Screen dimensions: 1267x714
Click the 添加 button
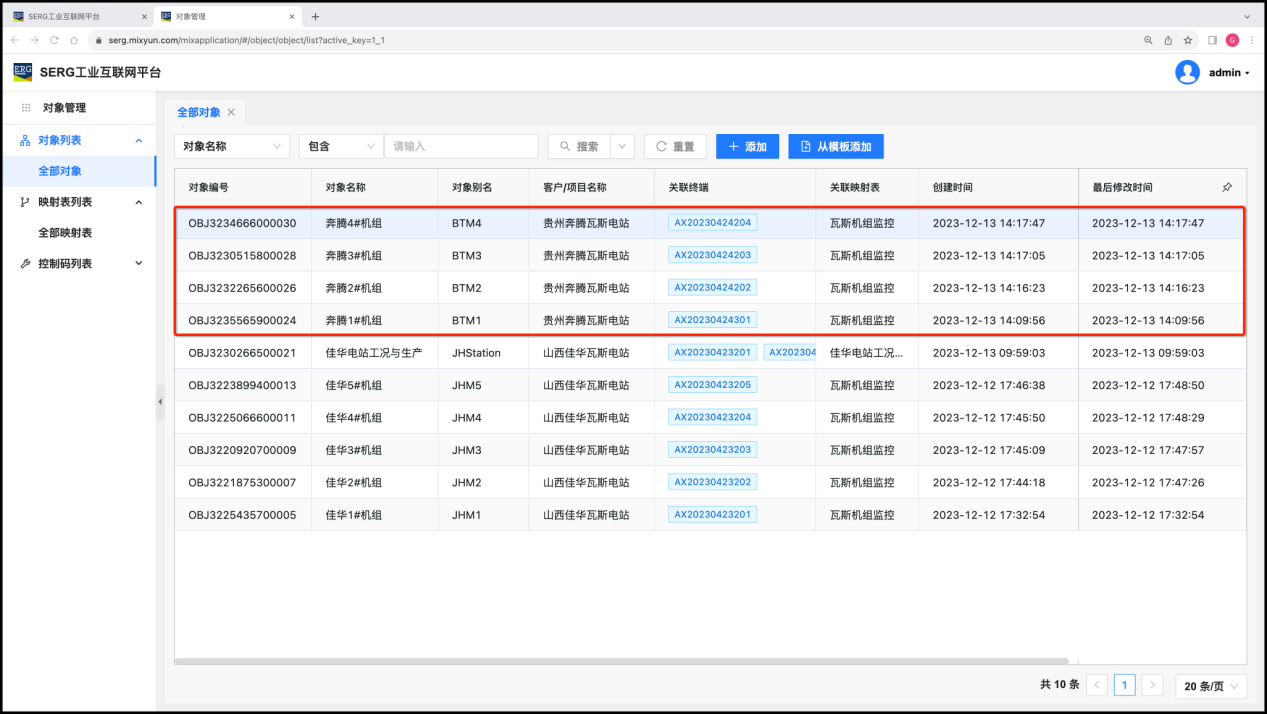pos(747,146)
